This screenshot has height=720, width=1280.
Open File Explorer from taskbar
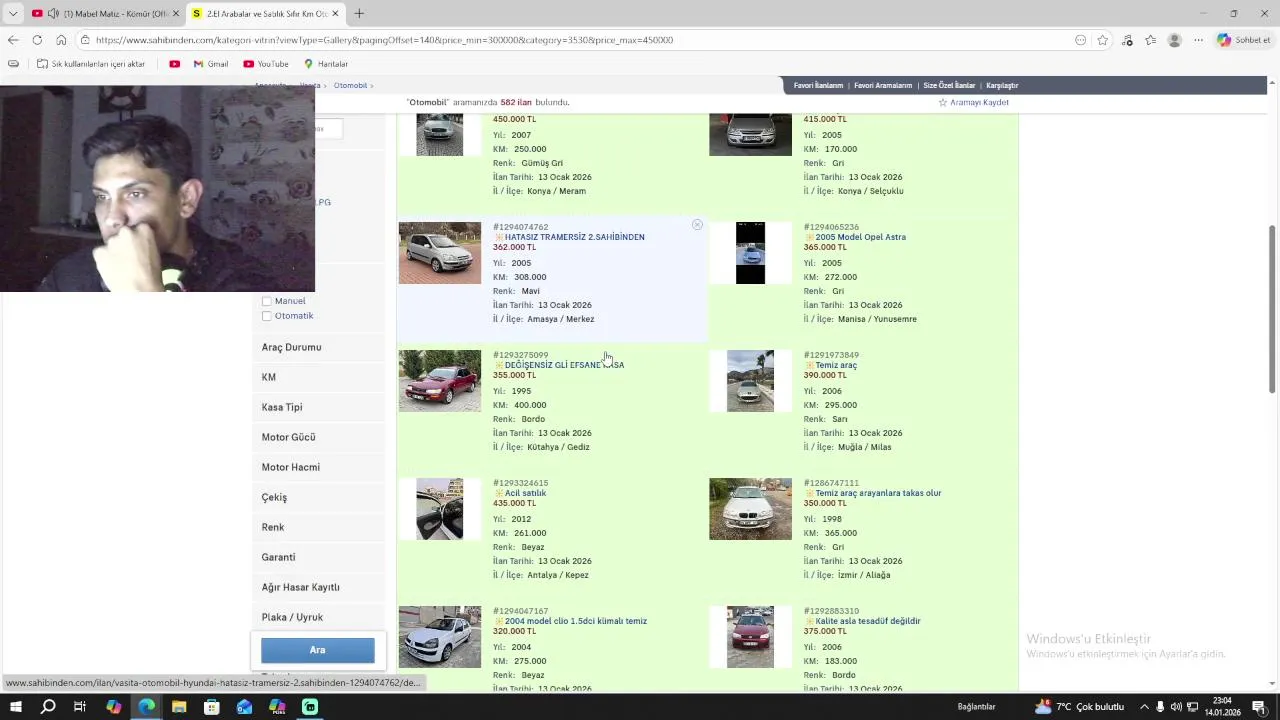pyautogui.click(x=179, y=707)
